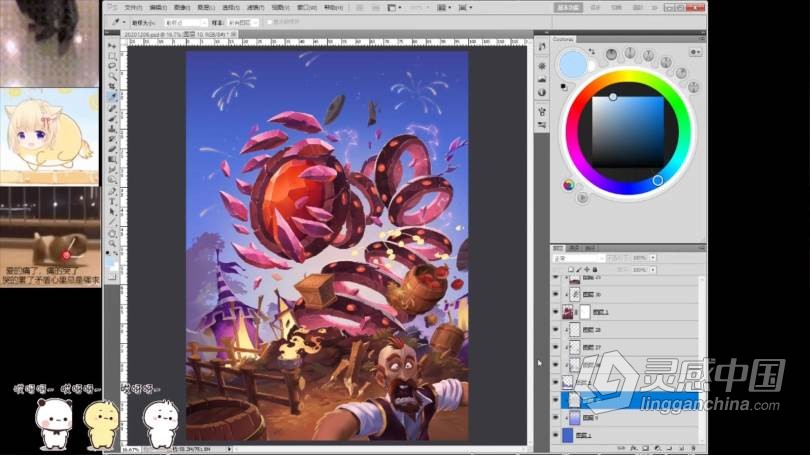The height and width of the screenshot is (455, 810).
Task: Click the Delete Layer trash icon
Action: tap(693, 448)
